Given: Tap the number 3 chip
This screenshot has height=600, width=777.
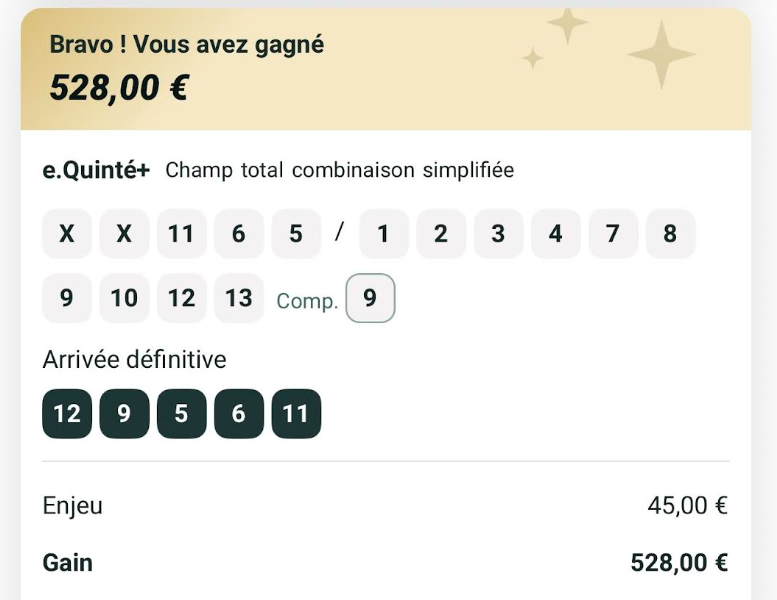Looking at the screenshot, I should [498, 234].
